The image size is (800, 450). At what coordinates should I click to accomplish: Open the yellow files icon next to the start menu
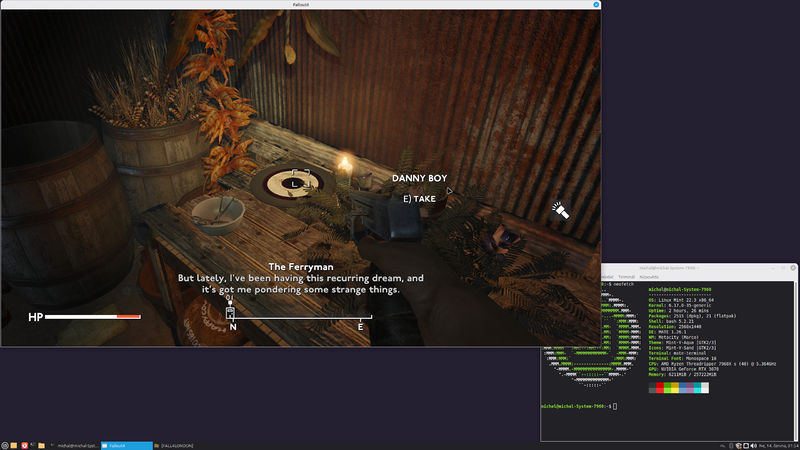[14, 445]
